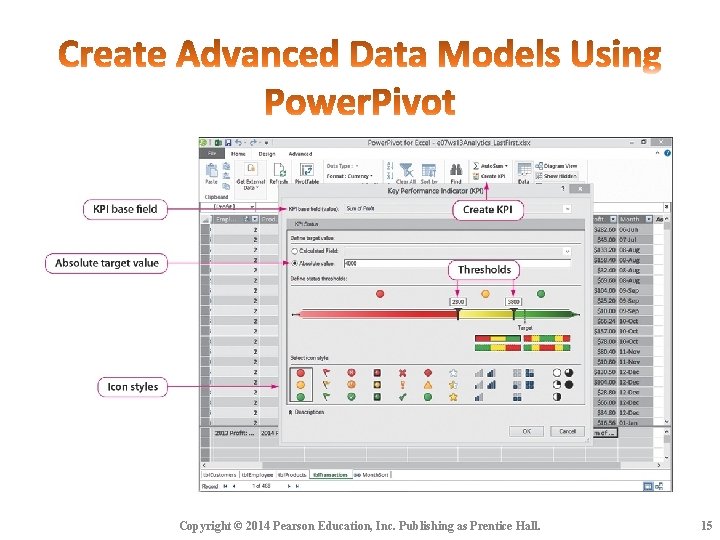This screenshot has height=540, width=720.
Task: Select the diamond, triangle, circle icon style
Action: 428,385
